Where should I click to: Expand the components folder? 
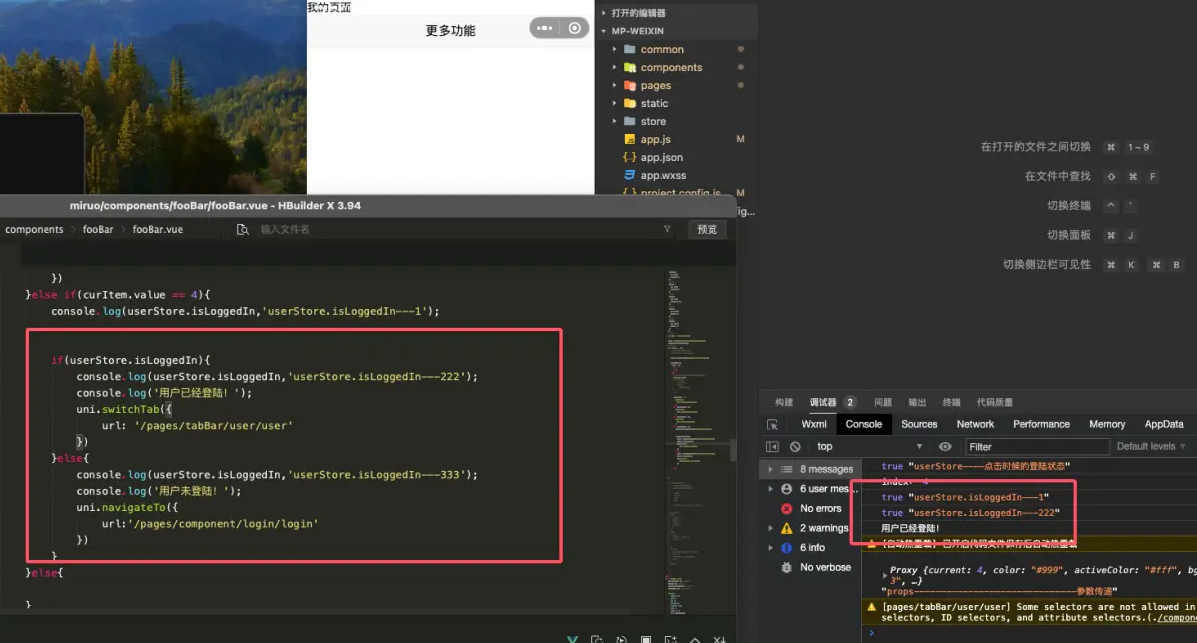[x=671, y=67]
